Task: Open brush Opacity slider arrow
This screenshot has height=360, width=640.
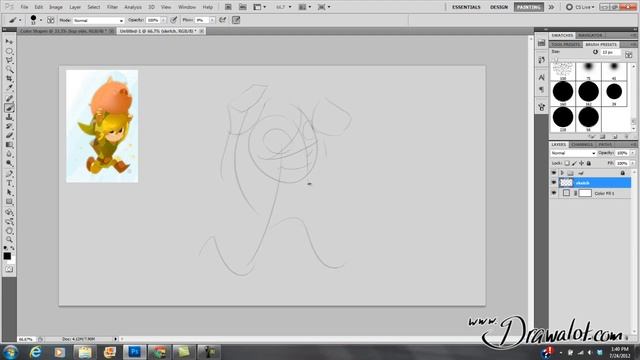Action: 164,20
